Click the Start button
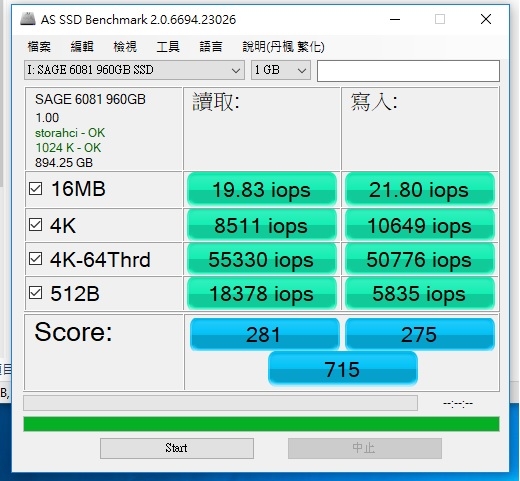Screen dimensions: 520x481 point(177,448)
